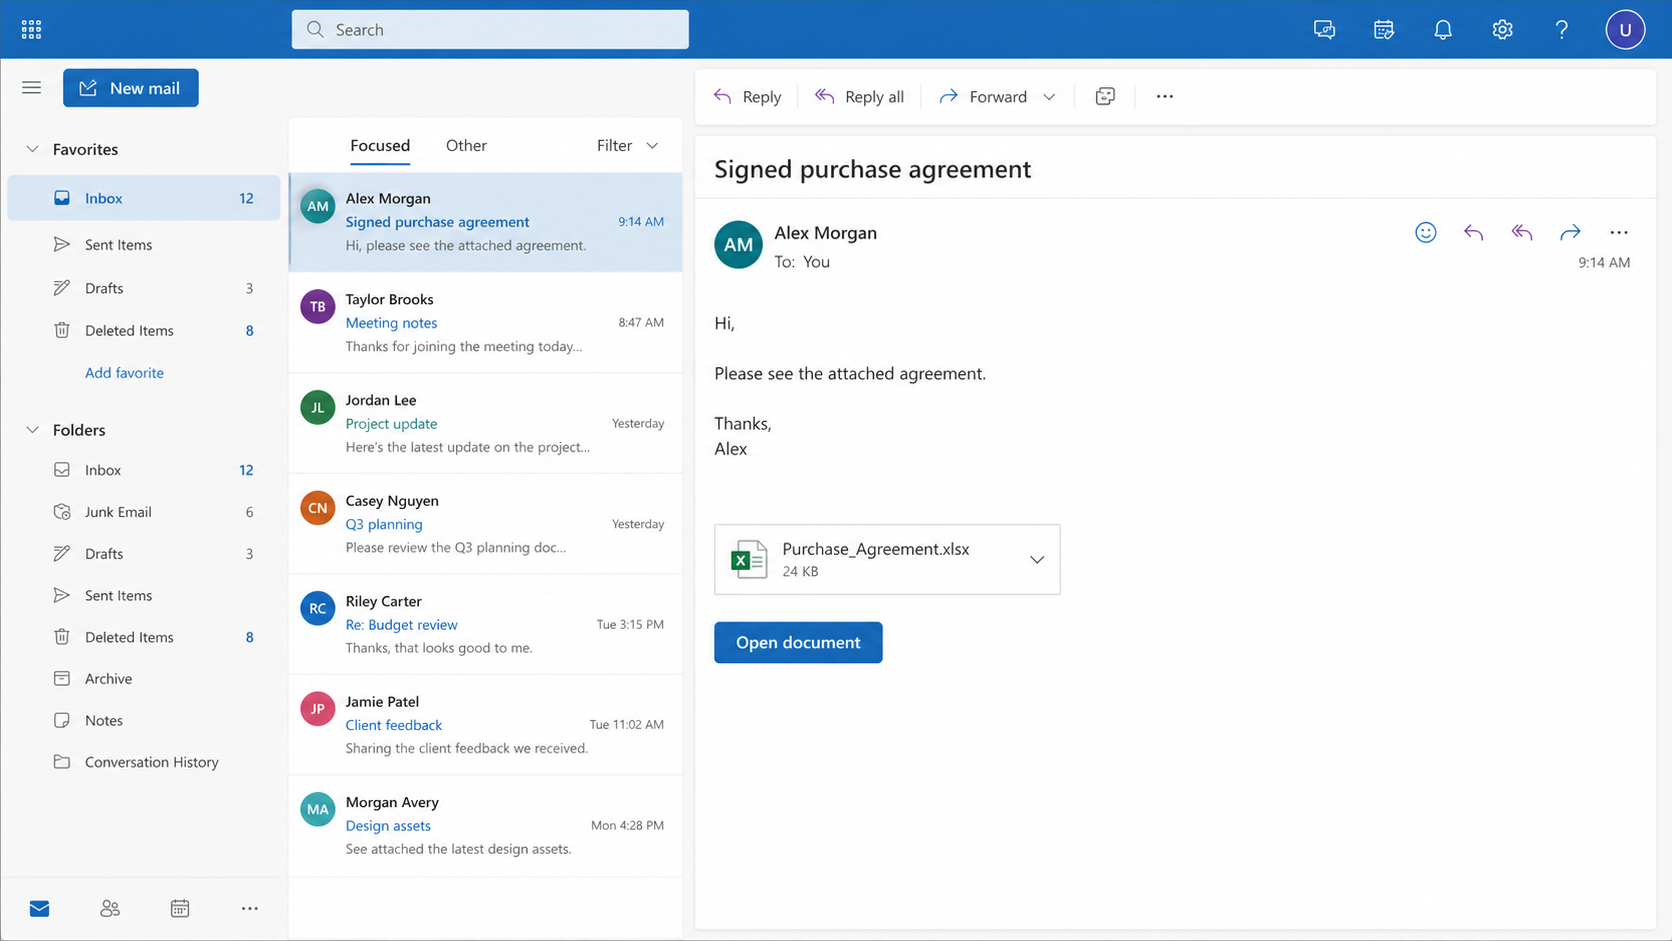
Task: Open the Notes folder
Action: point(144,720)
